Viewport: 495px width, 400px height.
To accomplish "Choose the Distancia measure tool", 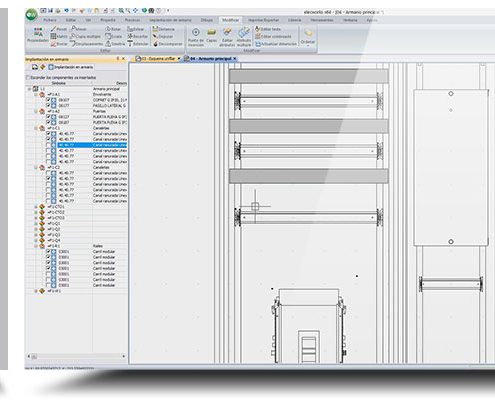I will (163, 29).
